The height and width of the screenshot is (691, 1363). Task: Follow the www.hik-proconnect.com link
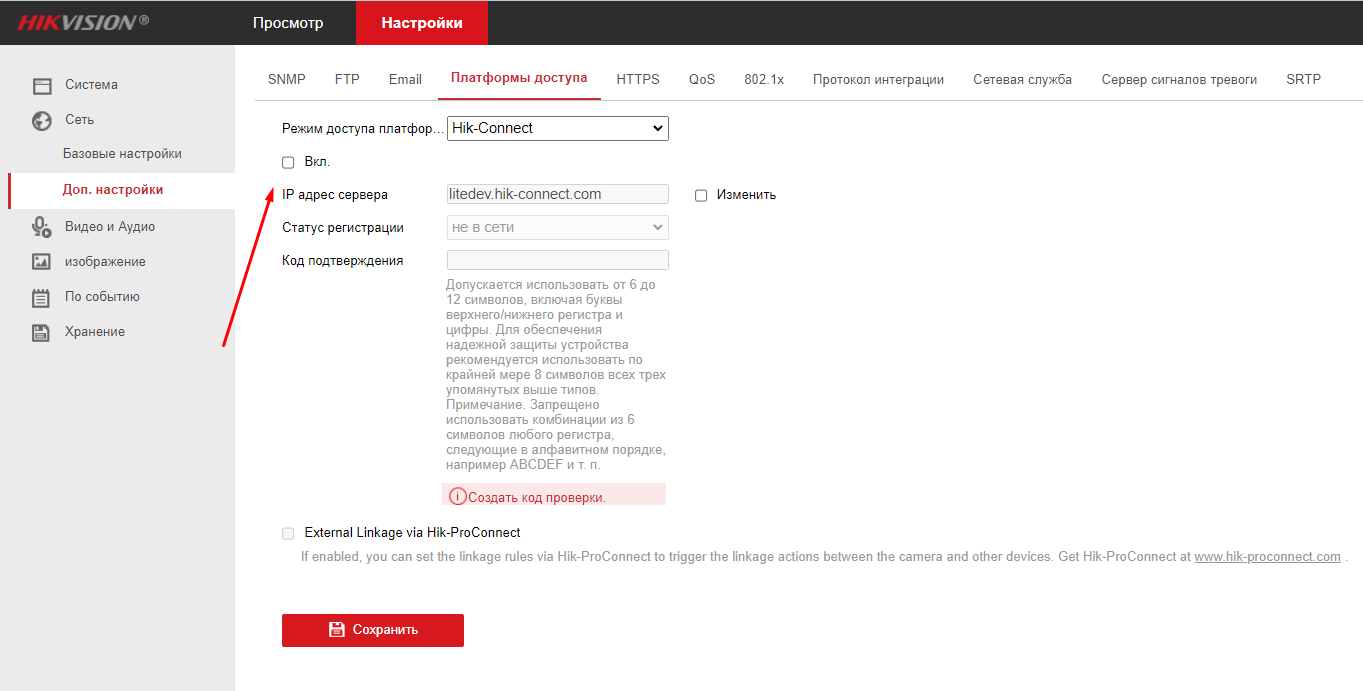(1267, 557)
